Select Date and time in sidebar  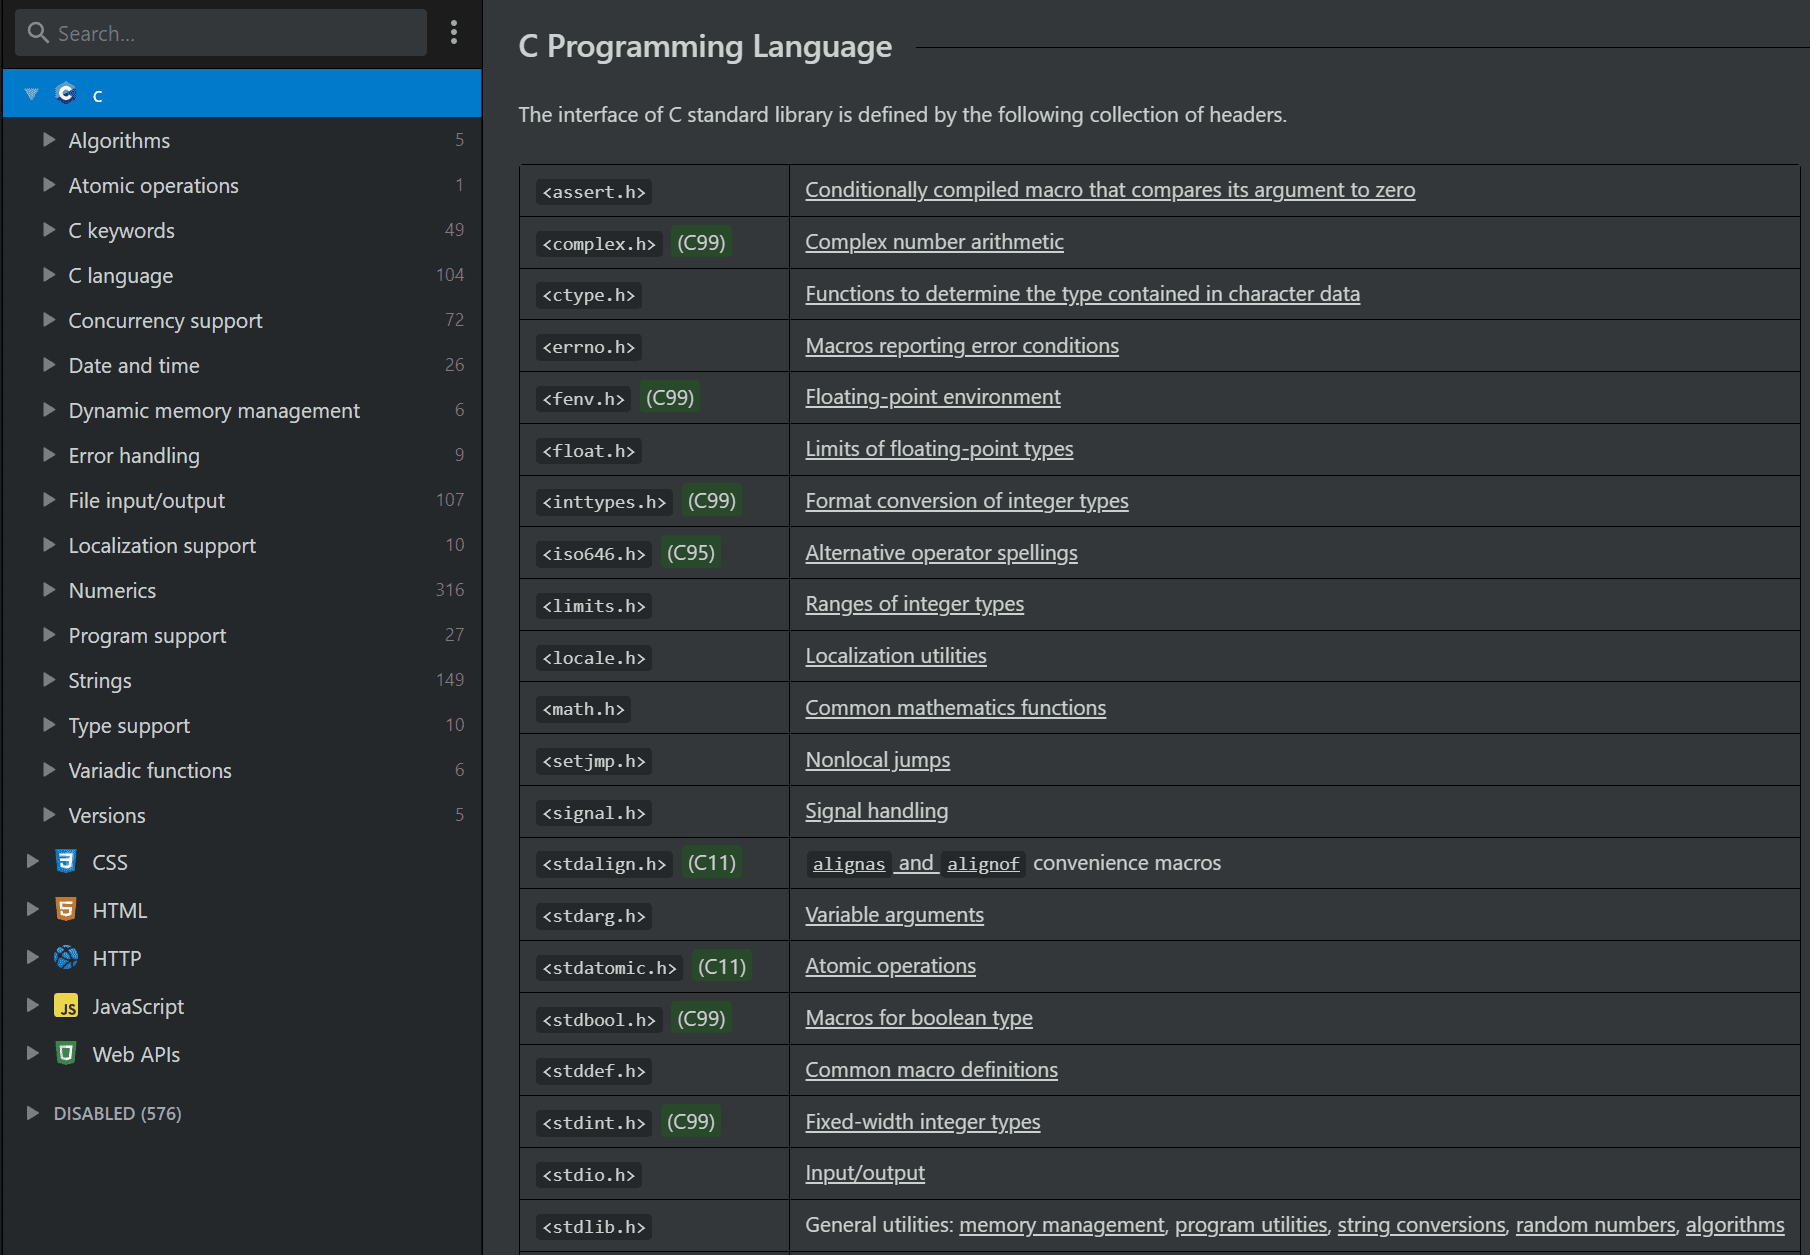(x=133, y=365)
